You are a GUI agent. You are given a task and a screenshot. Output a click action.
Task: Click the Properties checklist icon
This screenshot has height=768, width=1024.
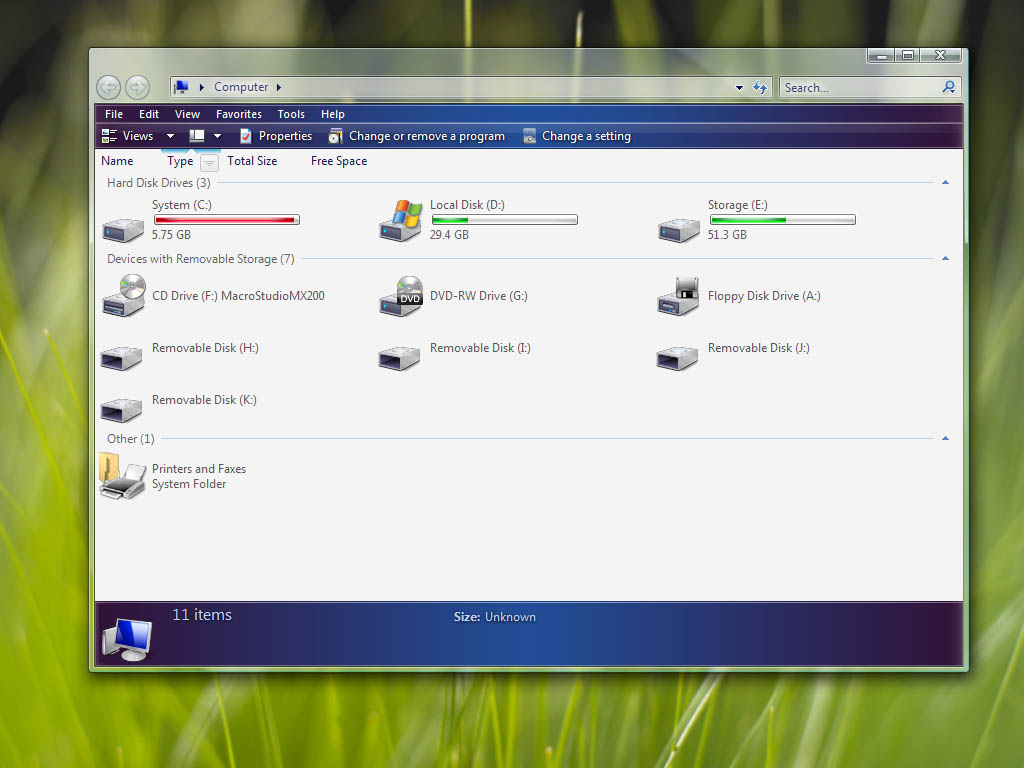pyautogui.click(x=246, y=136)
